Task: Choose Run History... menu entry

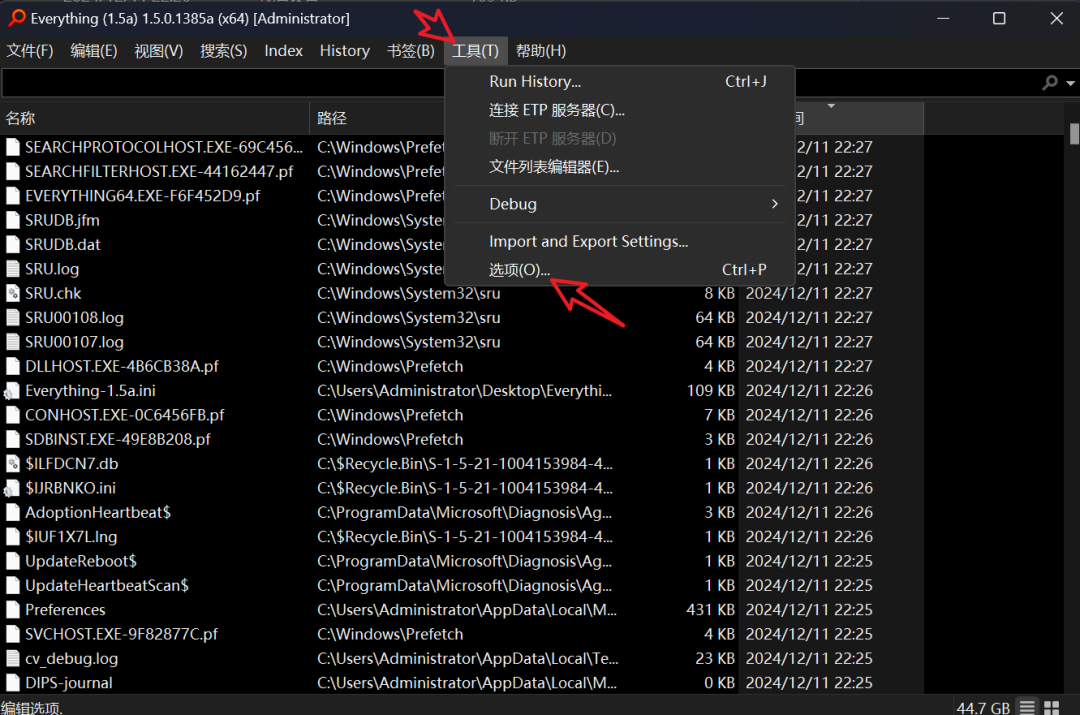Action: click(x=620, y=81)
